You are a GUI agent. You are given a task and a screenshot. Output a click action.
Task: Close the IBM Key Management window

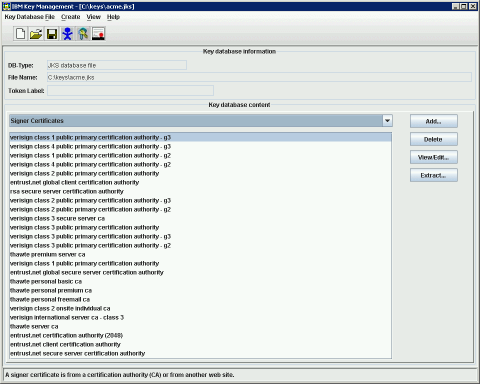pos(473,6)
